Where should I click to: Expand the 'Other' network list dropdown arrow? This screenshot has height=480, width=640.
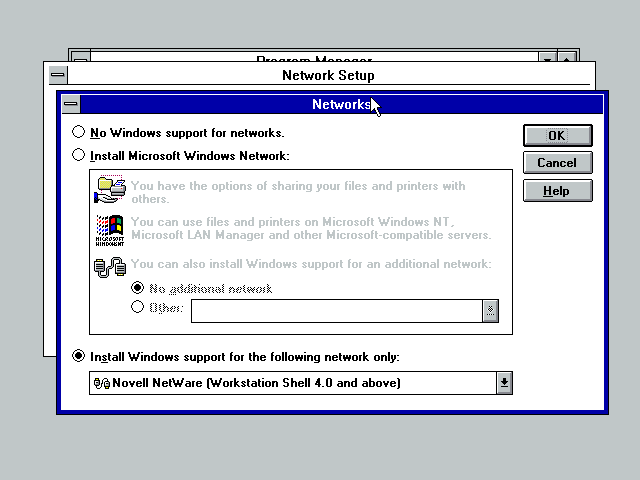491,311
